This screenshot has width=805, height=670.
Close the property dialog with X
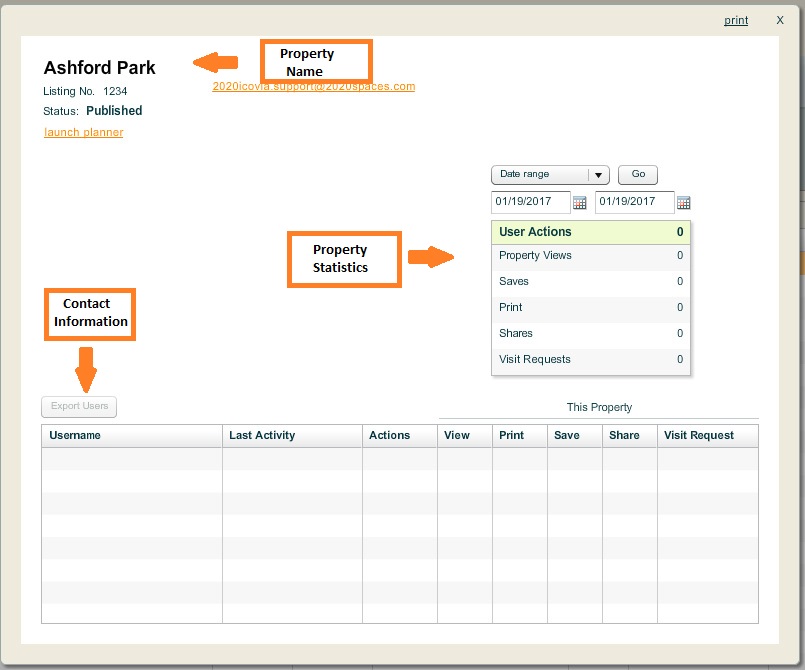(x=780, y=20)
